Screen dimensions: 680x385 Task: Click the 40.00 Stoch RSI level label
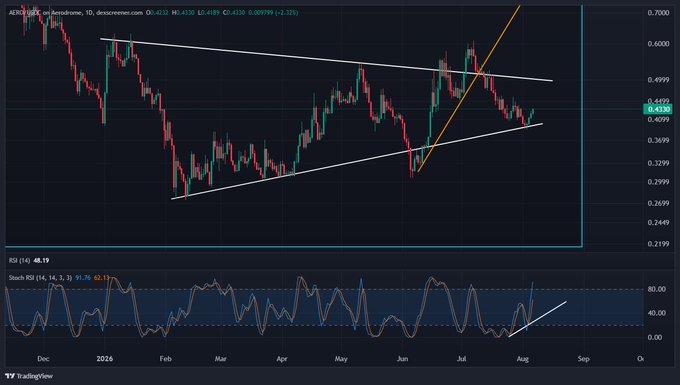click(x=656, y=313)
